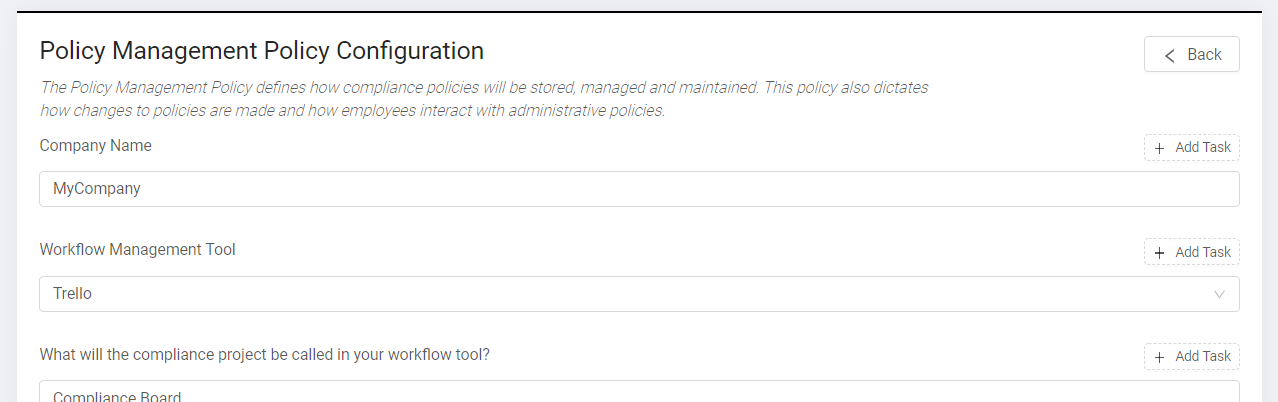
Task: Click the "Back" text label
Action: 1204,55
